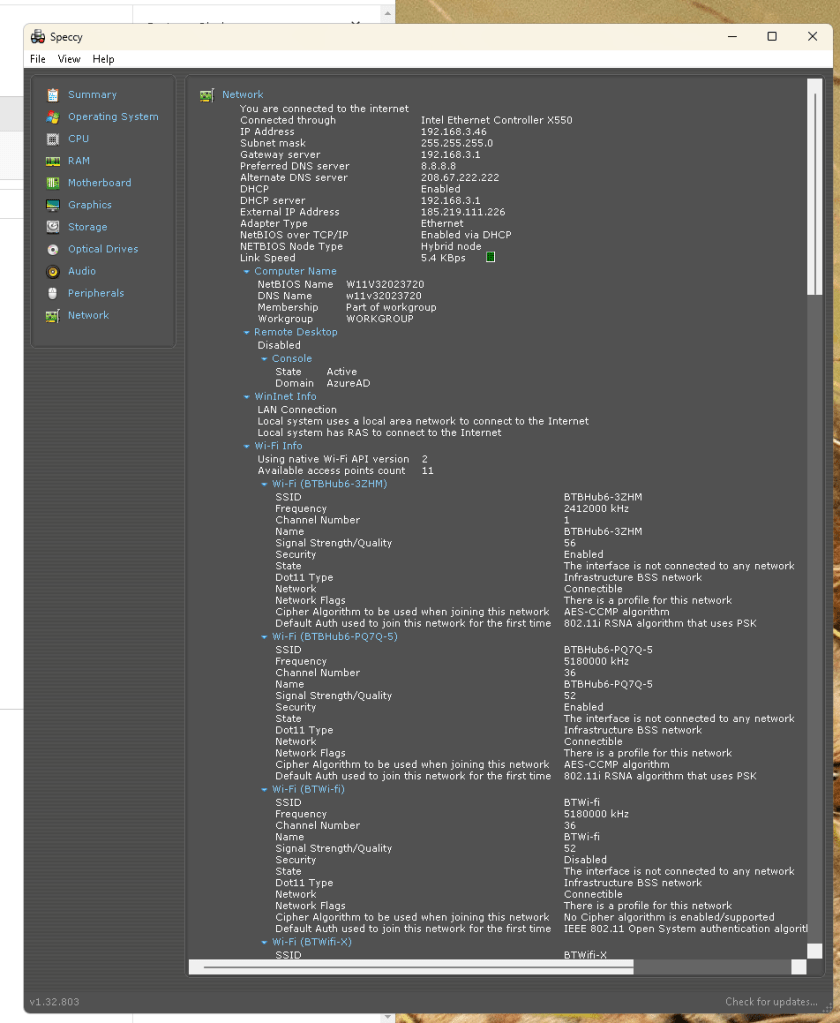The width and height of the screenshot is (840, 1023).
Task: Click the green Link Speed indicator square
Action: (490, 257)
